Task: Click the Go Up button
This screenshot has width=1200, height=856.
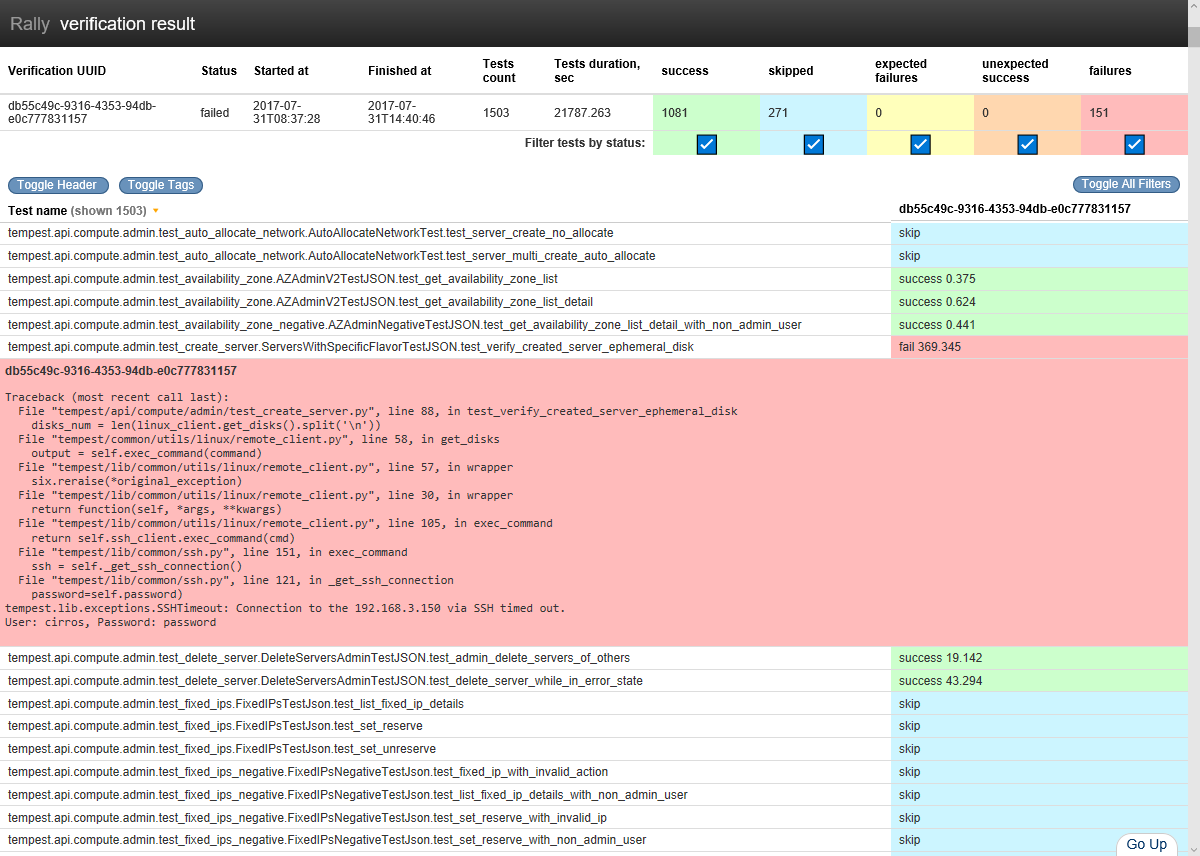Action: pos(1146,845)
